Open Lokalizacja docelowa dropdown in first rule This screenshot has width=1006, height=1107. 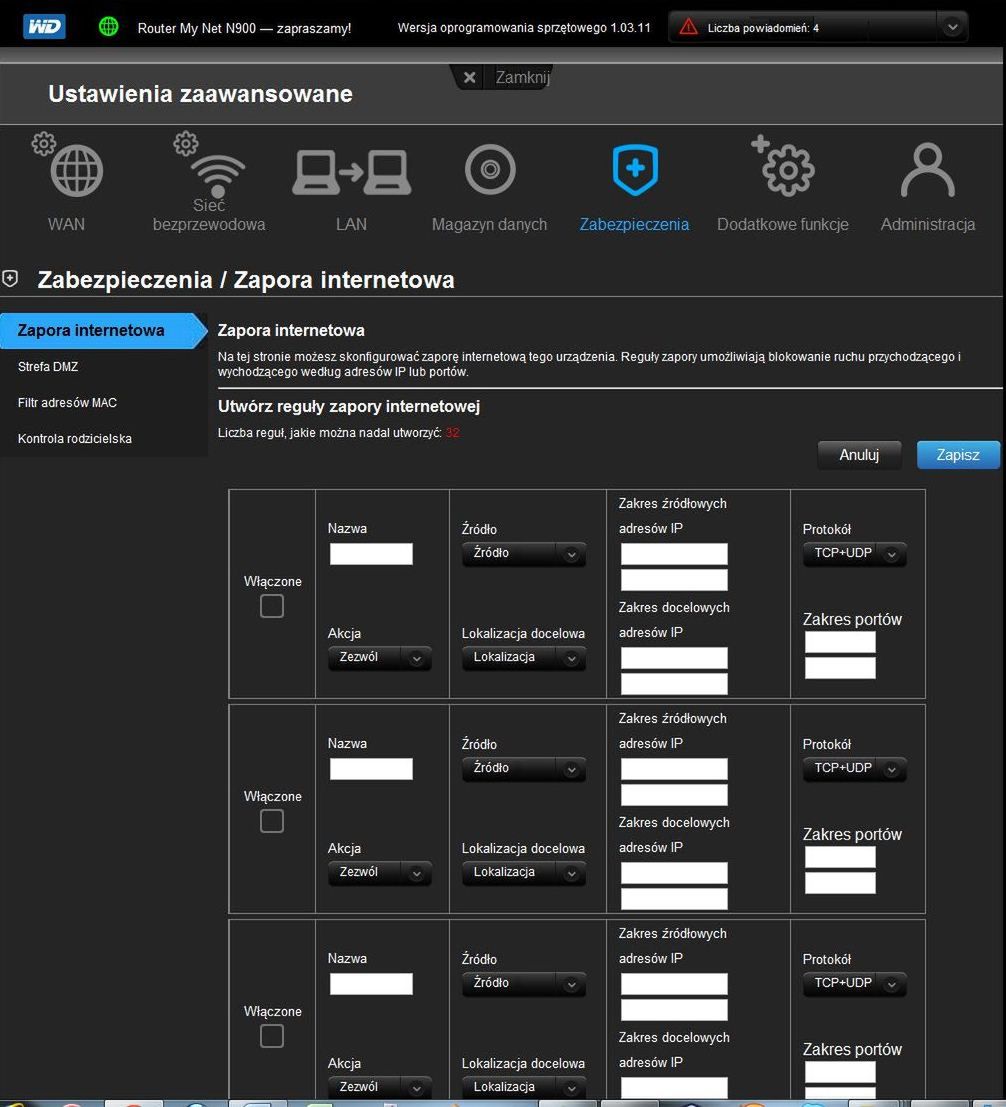coord(524,657)
